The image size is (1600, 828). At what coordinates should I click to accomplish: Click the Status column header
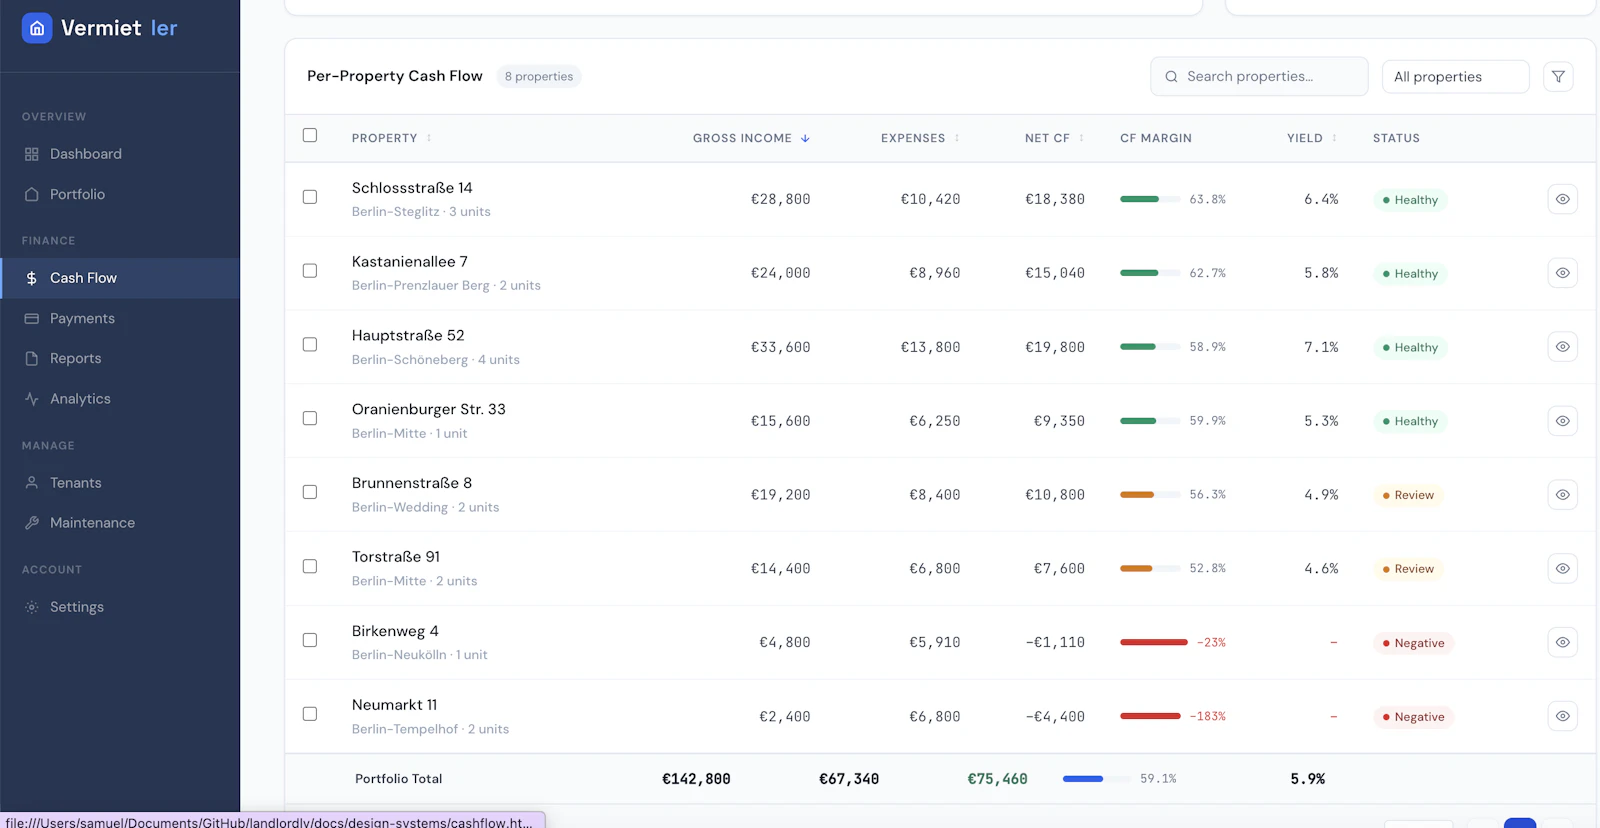tap(1396, 138)
